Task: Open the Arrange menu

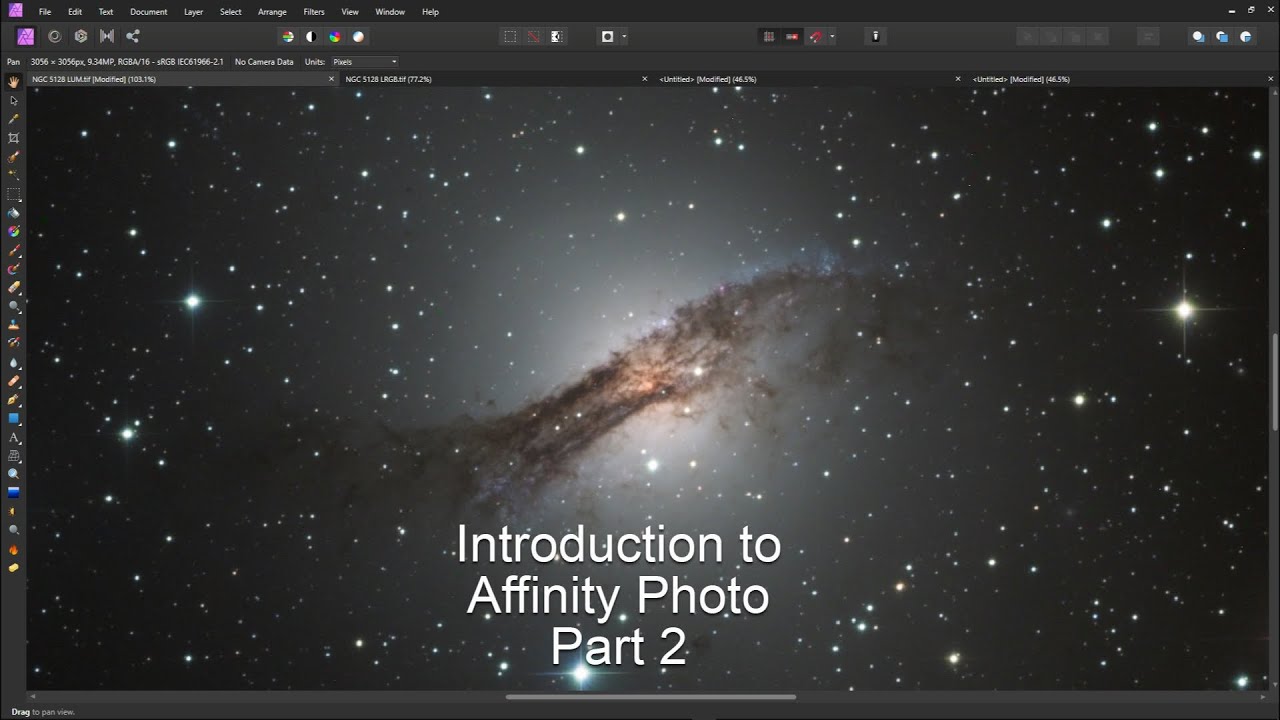Action: pos(272,12)
